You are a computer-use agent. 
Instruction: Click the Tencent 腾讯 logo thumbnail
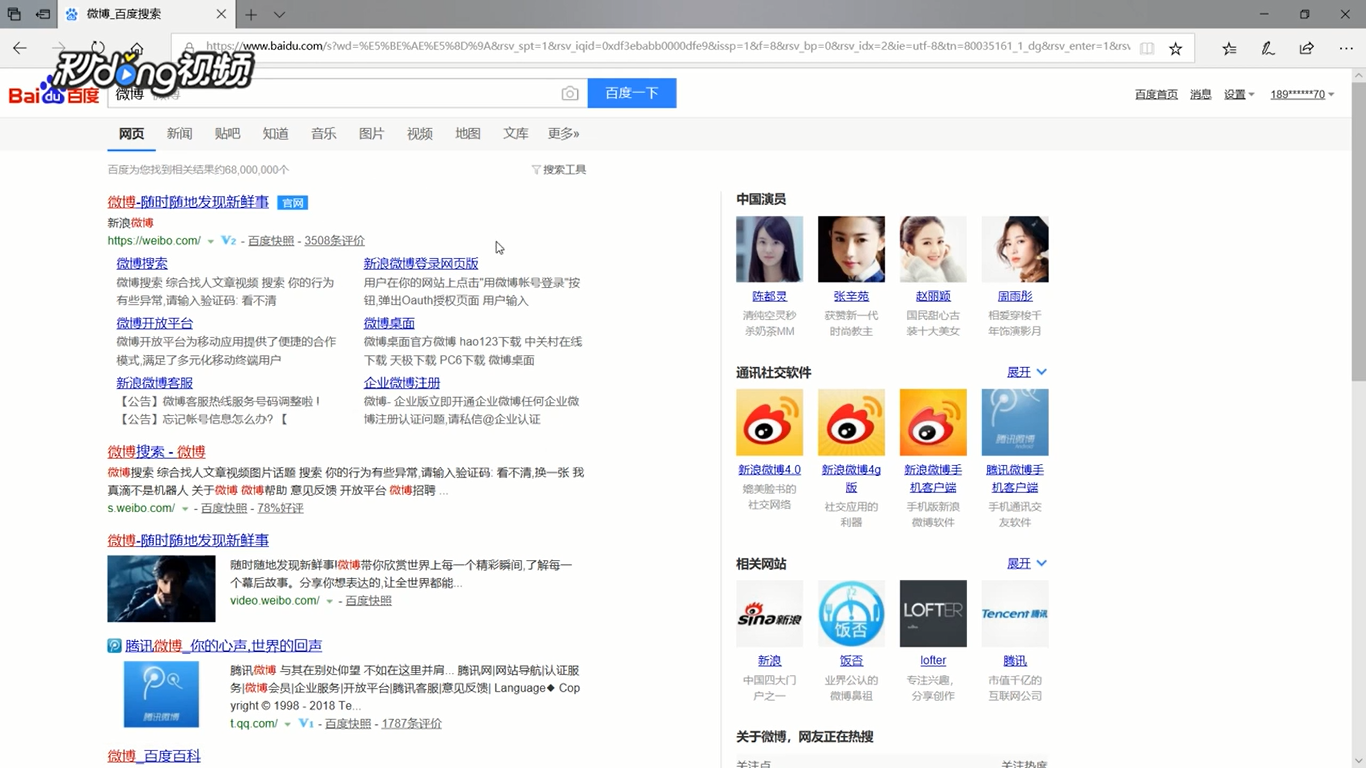pos(1015,613)
